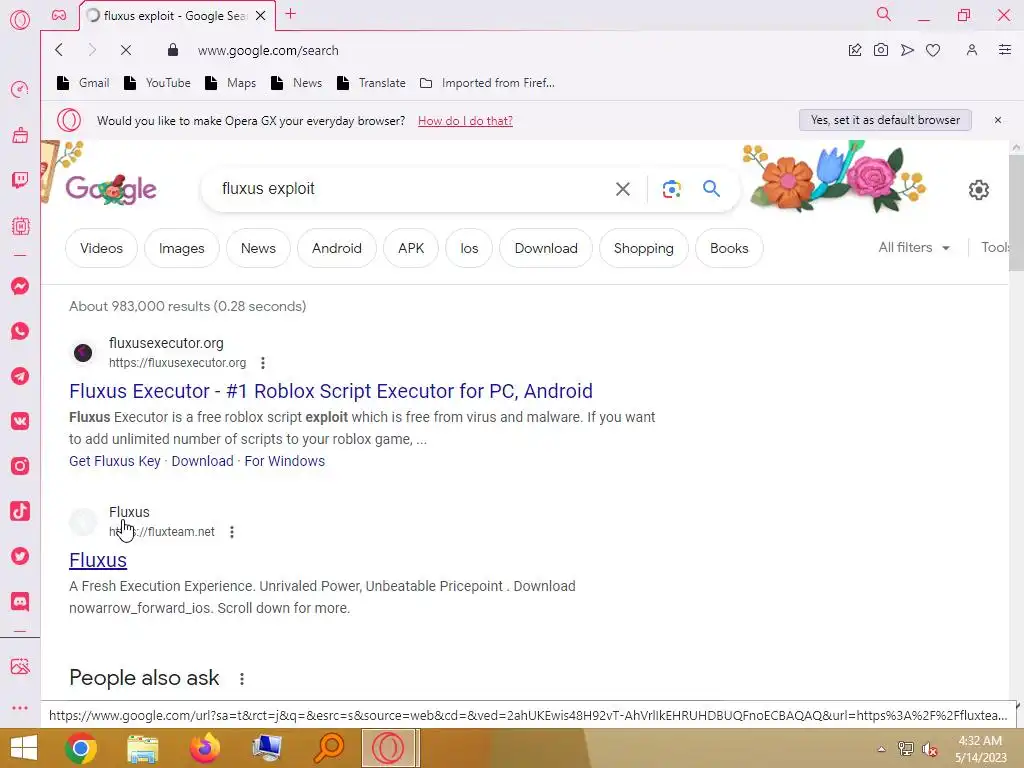Open Fluxus Executor #1 Roblox Script result

pyautogui.click(x=331, y=391)
